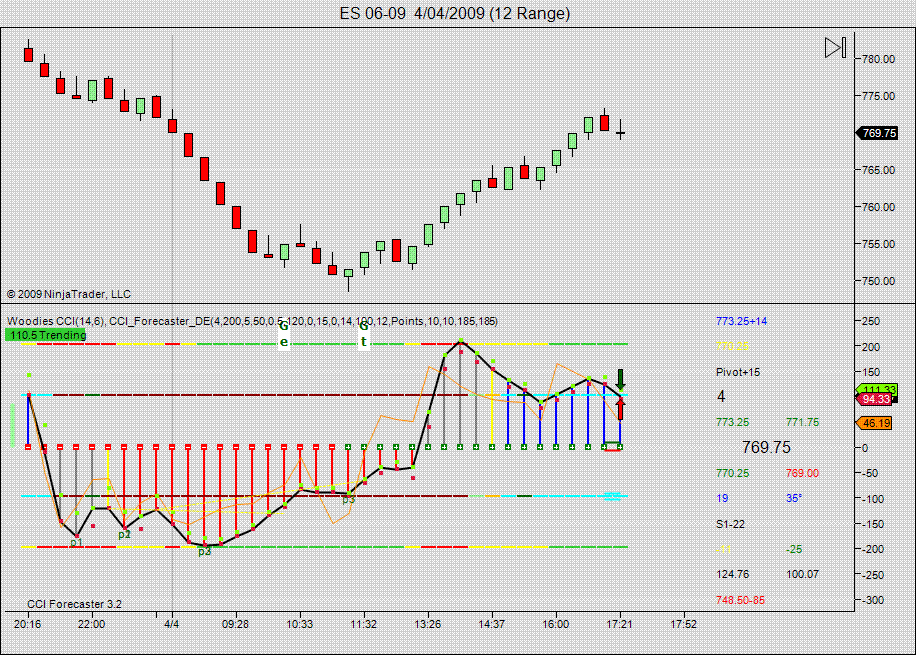Click the green 770.25 value
The image size is (916, 655).
732,473
